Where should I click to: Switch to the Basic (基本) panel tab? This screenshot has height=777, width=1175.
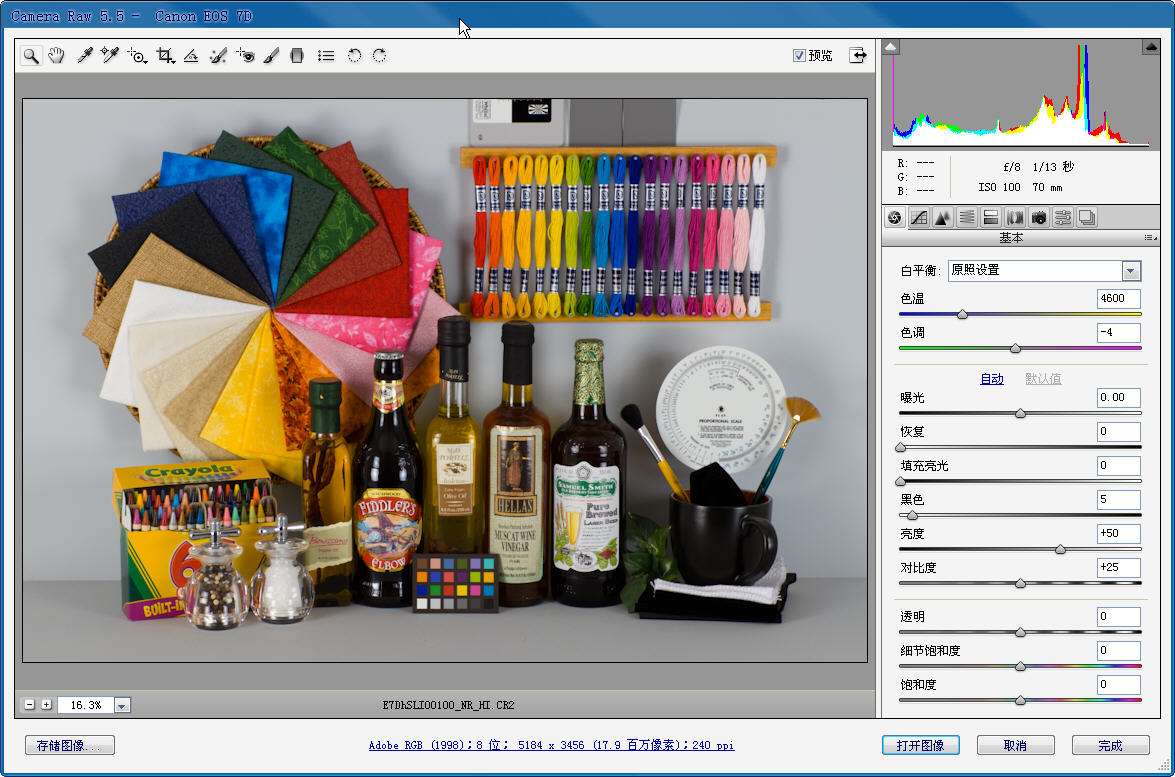coord(894,217)
